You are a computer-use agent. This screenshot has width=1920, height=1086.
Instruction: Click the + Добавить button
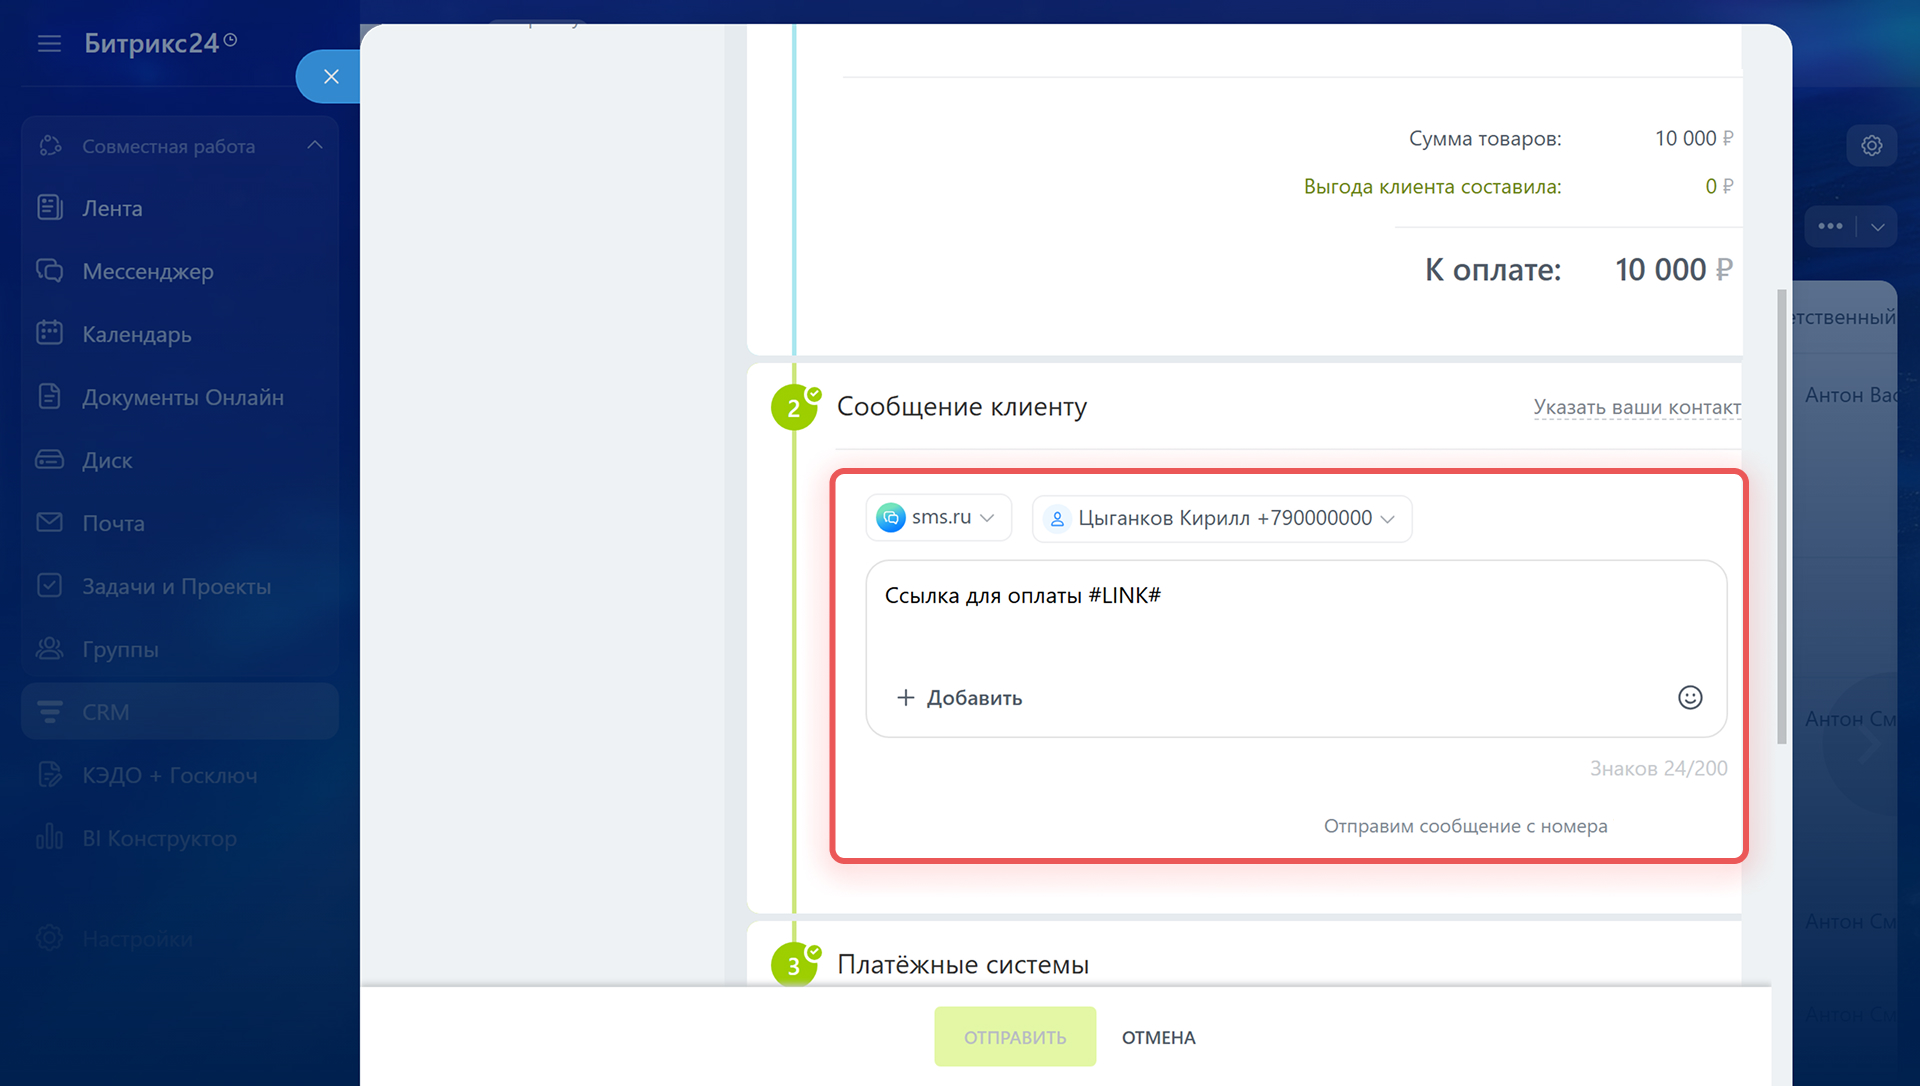pyautogui.click(x=959, y=698)
